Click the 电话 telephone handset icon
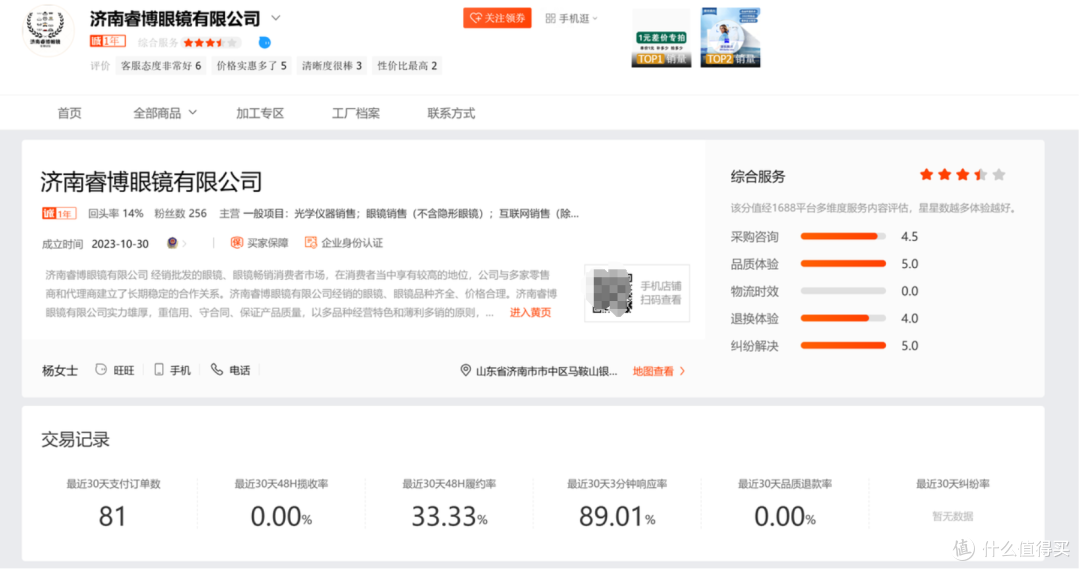The image size is (1080, 571). coord(217,370)
